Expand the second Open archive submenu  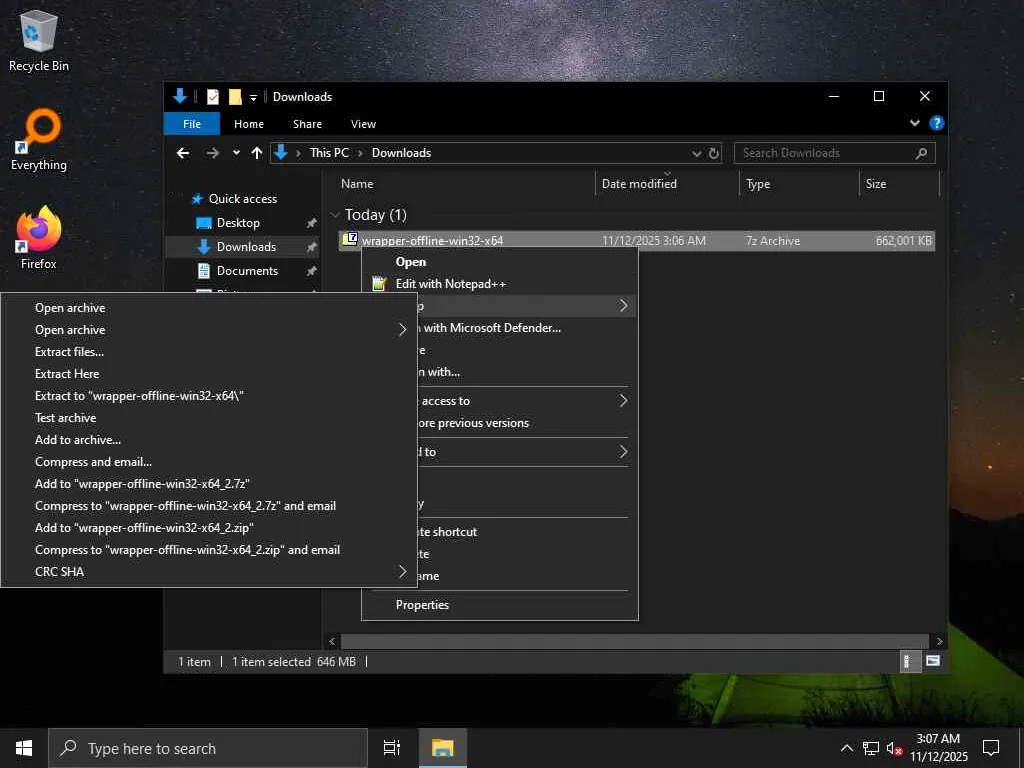pos(403,330)
